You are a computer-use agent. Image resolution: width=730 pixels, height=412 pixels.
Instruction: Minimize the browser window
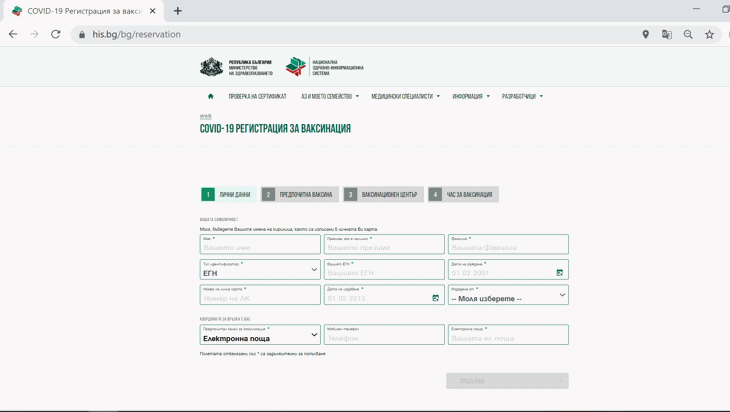(696, 8)
